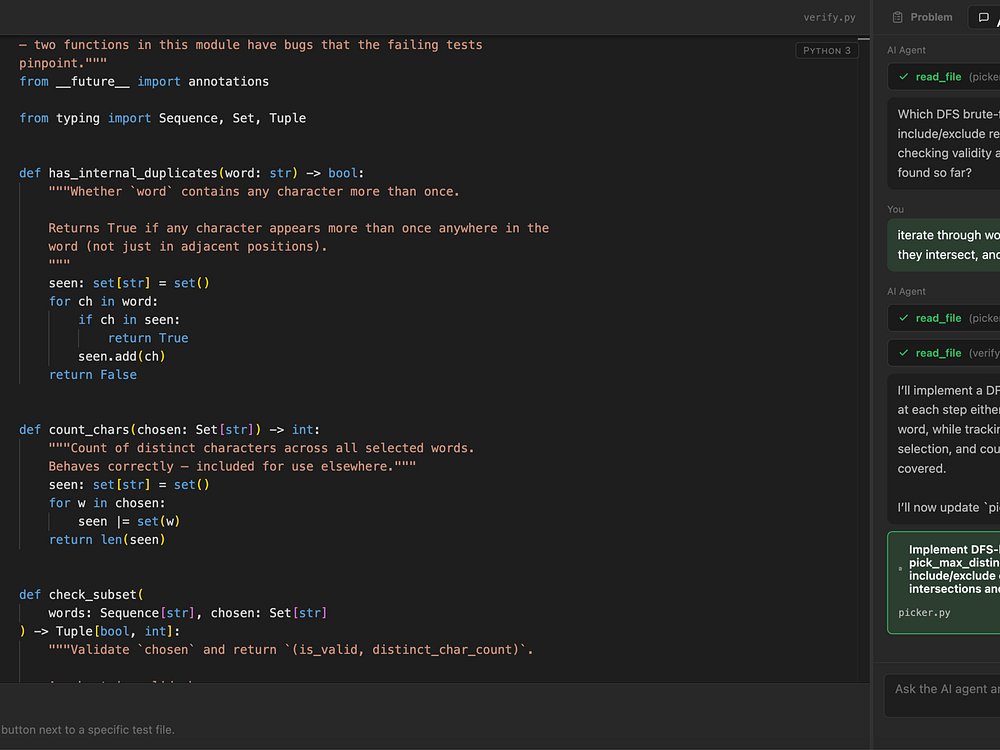Click the 'Validate `chosen` and return' docstring line

(x=291, y=650)
